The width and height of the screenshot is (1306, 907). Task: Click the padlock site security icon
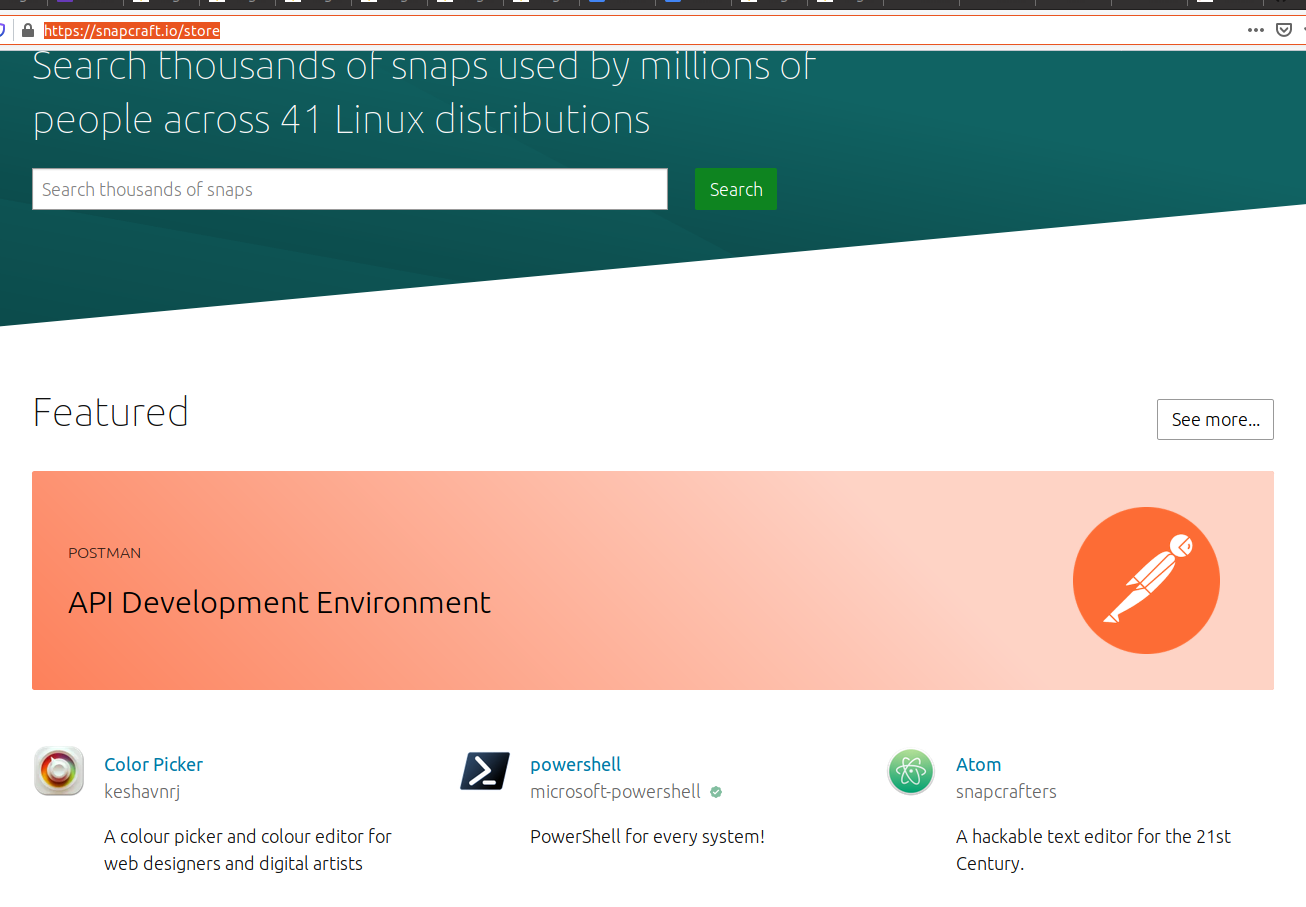[x=26, y=30]
